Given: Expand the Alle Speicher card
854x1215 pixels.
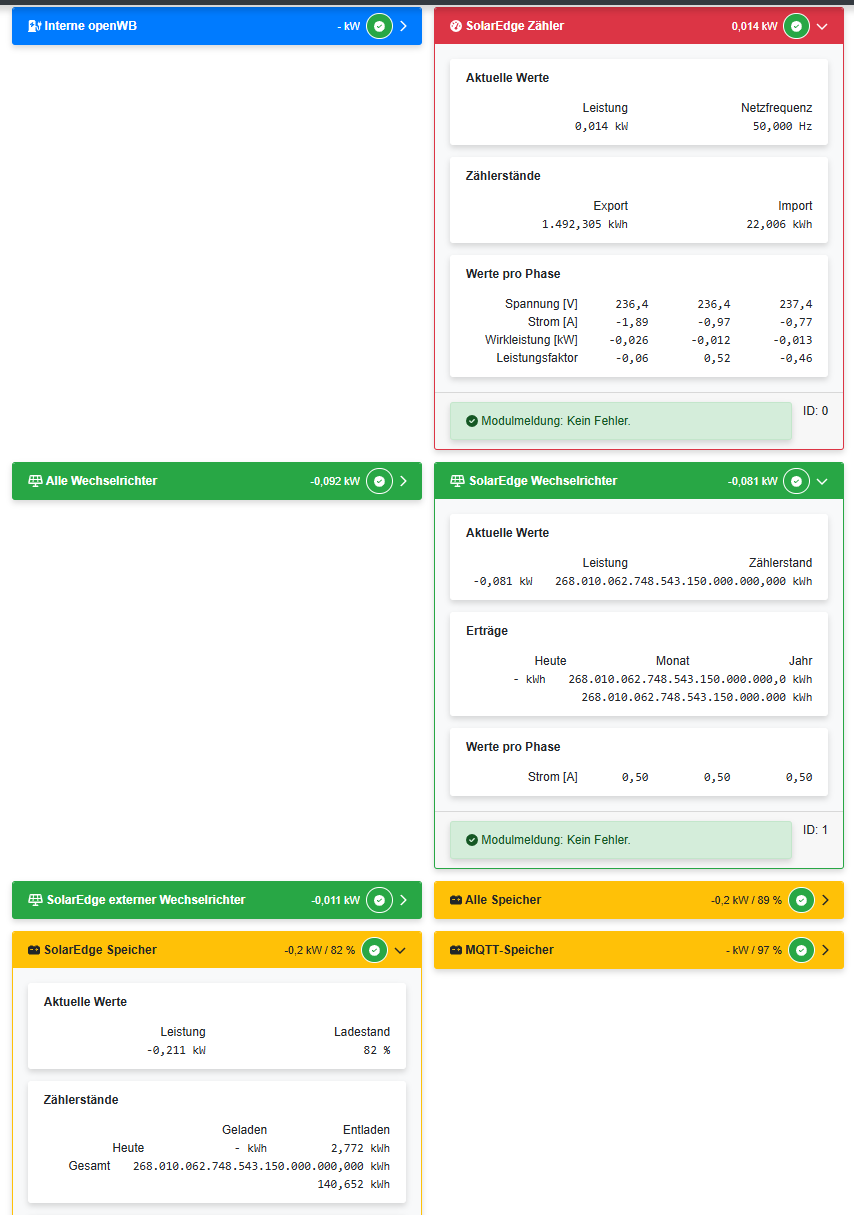Looking at the screenshot, I should pos(826,900).
